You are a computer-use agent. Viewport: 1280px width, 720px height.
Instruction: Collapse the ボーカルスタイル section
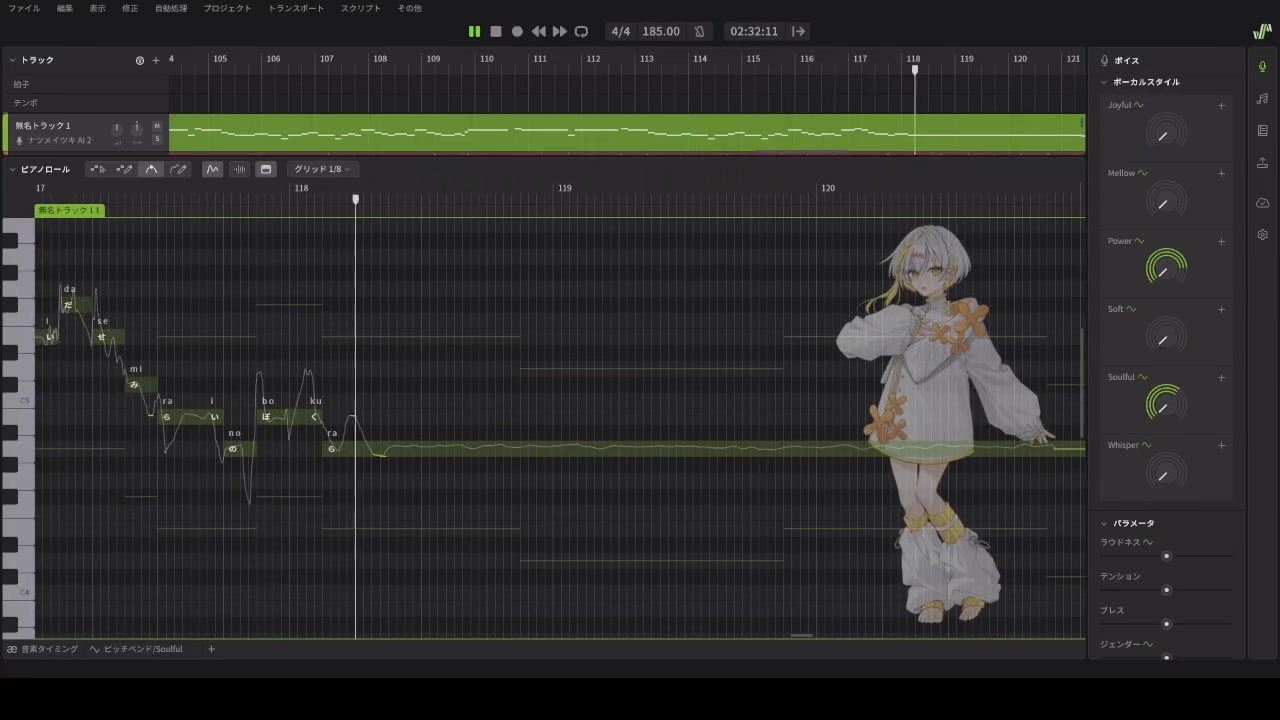[x=1104, y=82]
